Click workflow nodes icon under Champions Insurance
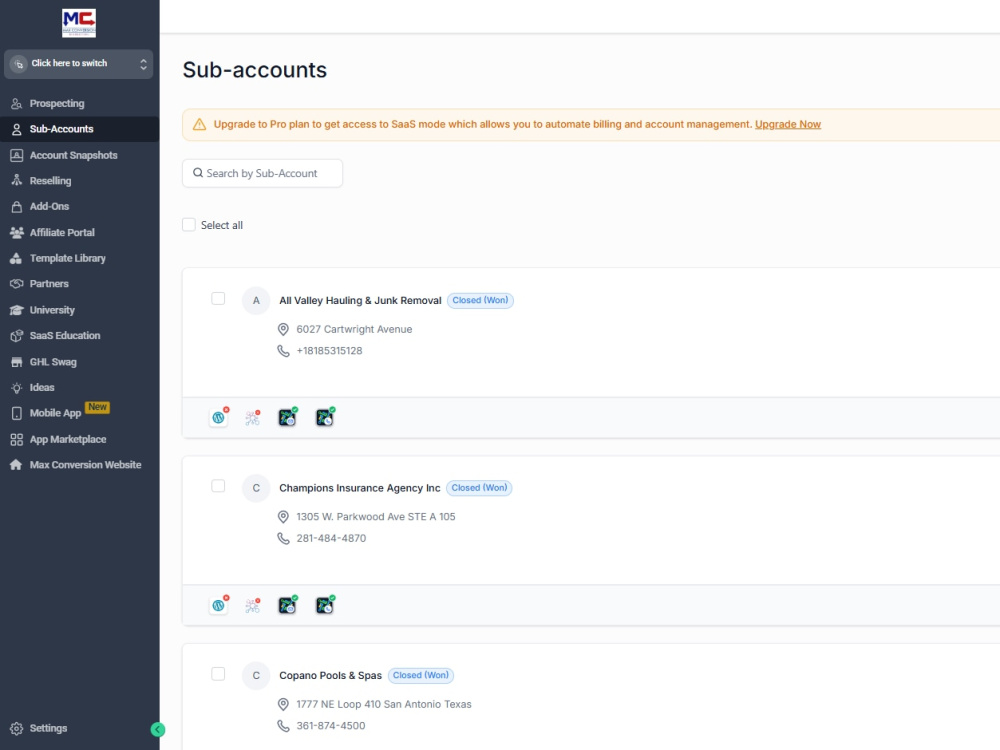 pos(253,605)
